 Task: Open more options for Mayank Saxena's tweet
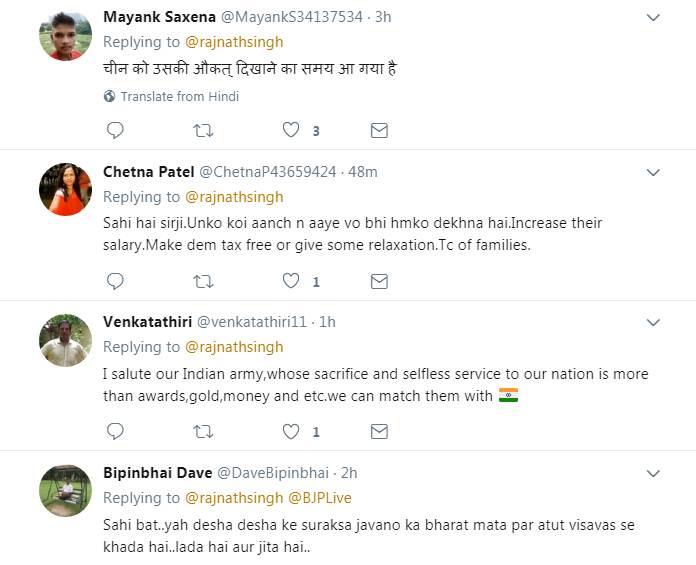(x=653, y=18)
